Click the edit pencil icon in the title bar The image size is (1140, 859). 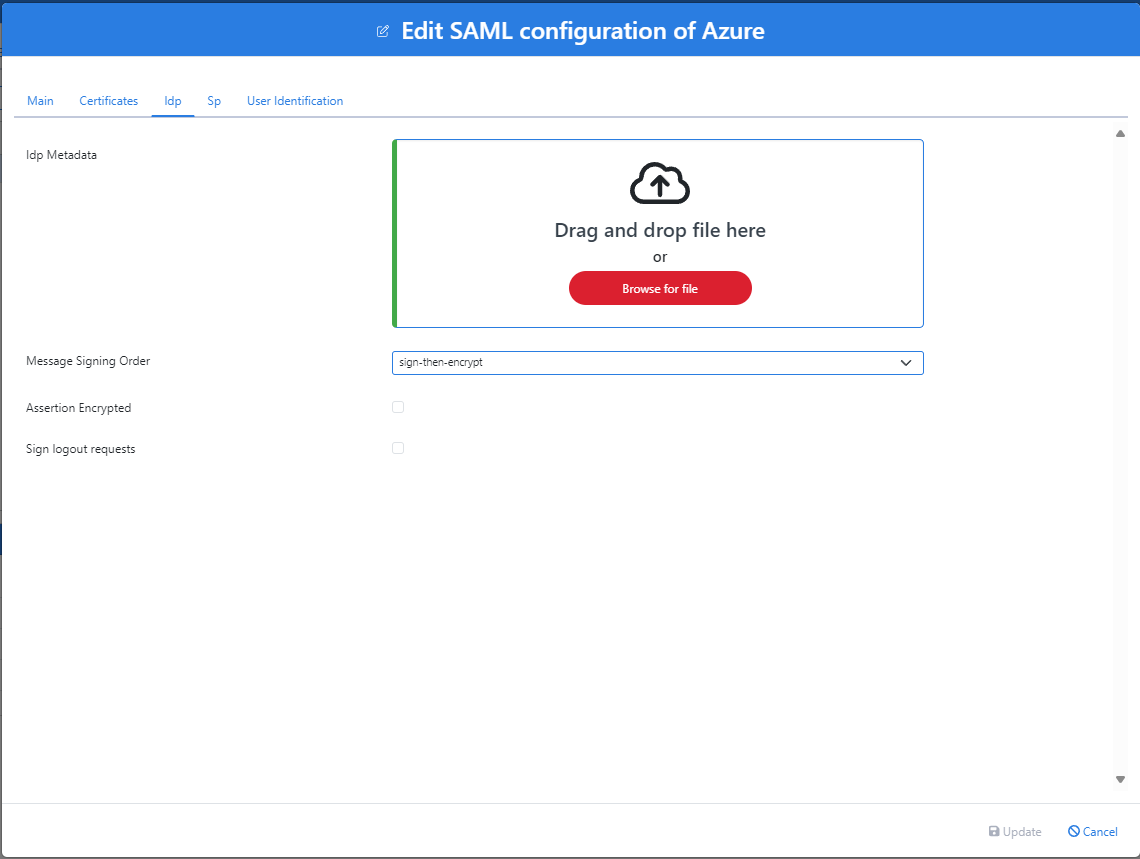pyautogui.click(x=383, y=31)
